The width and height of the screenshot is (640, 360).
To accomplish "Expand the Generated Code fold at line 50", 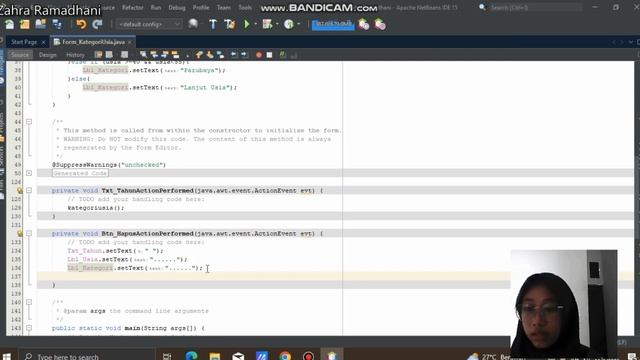I will coord(29,173).
